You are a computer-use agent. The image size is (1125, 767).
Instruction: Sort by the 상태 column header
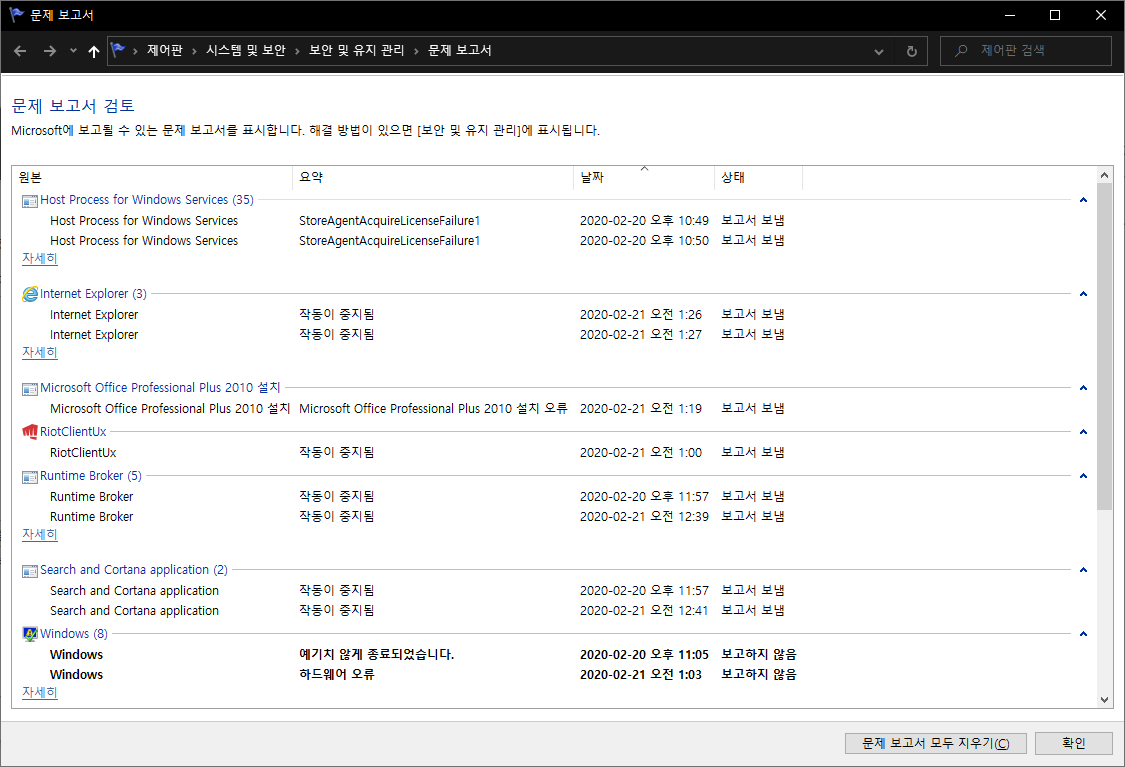(758, 177)
